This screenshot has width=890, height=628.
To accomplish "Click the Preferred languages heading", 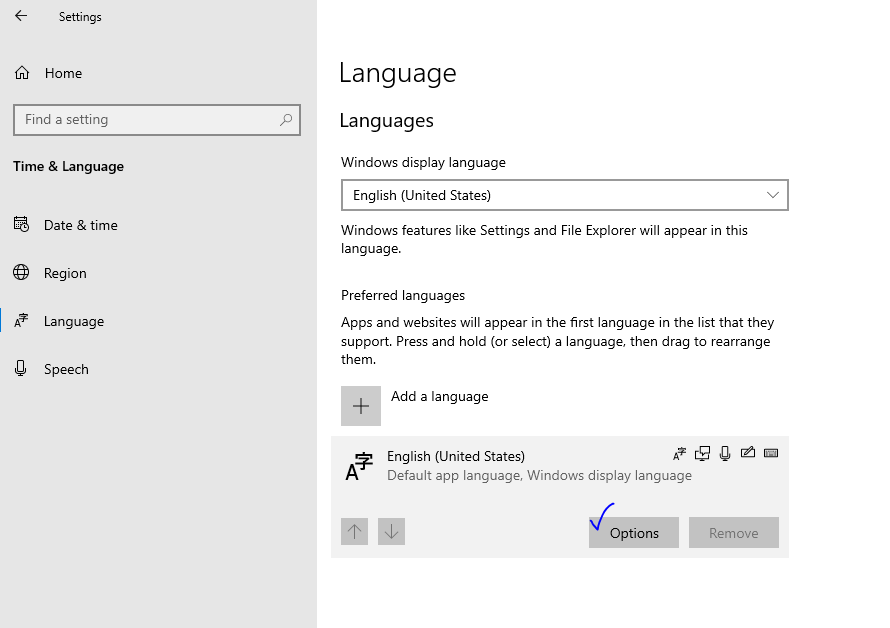I will (x=403, y=295).
